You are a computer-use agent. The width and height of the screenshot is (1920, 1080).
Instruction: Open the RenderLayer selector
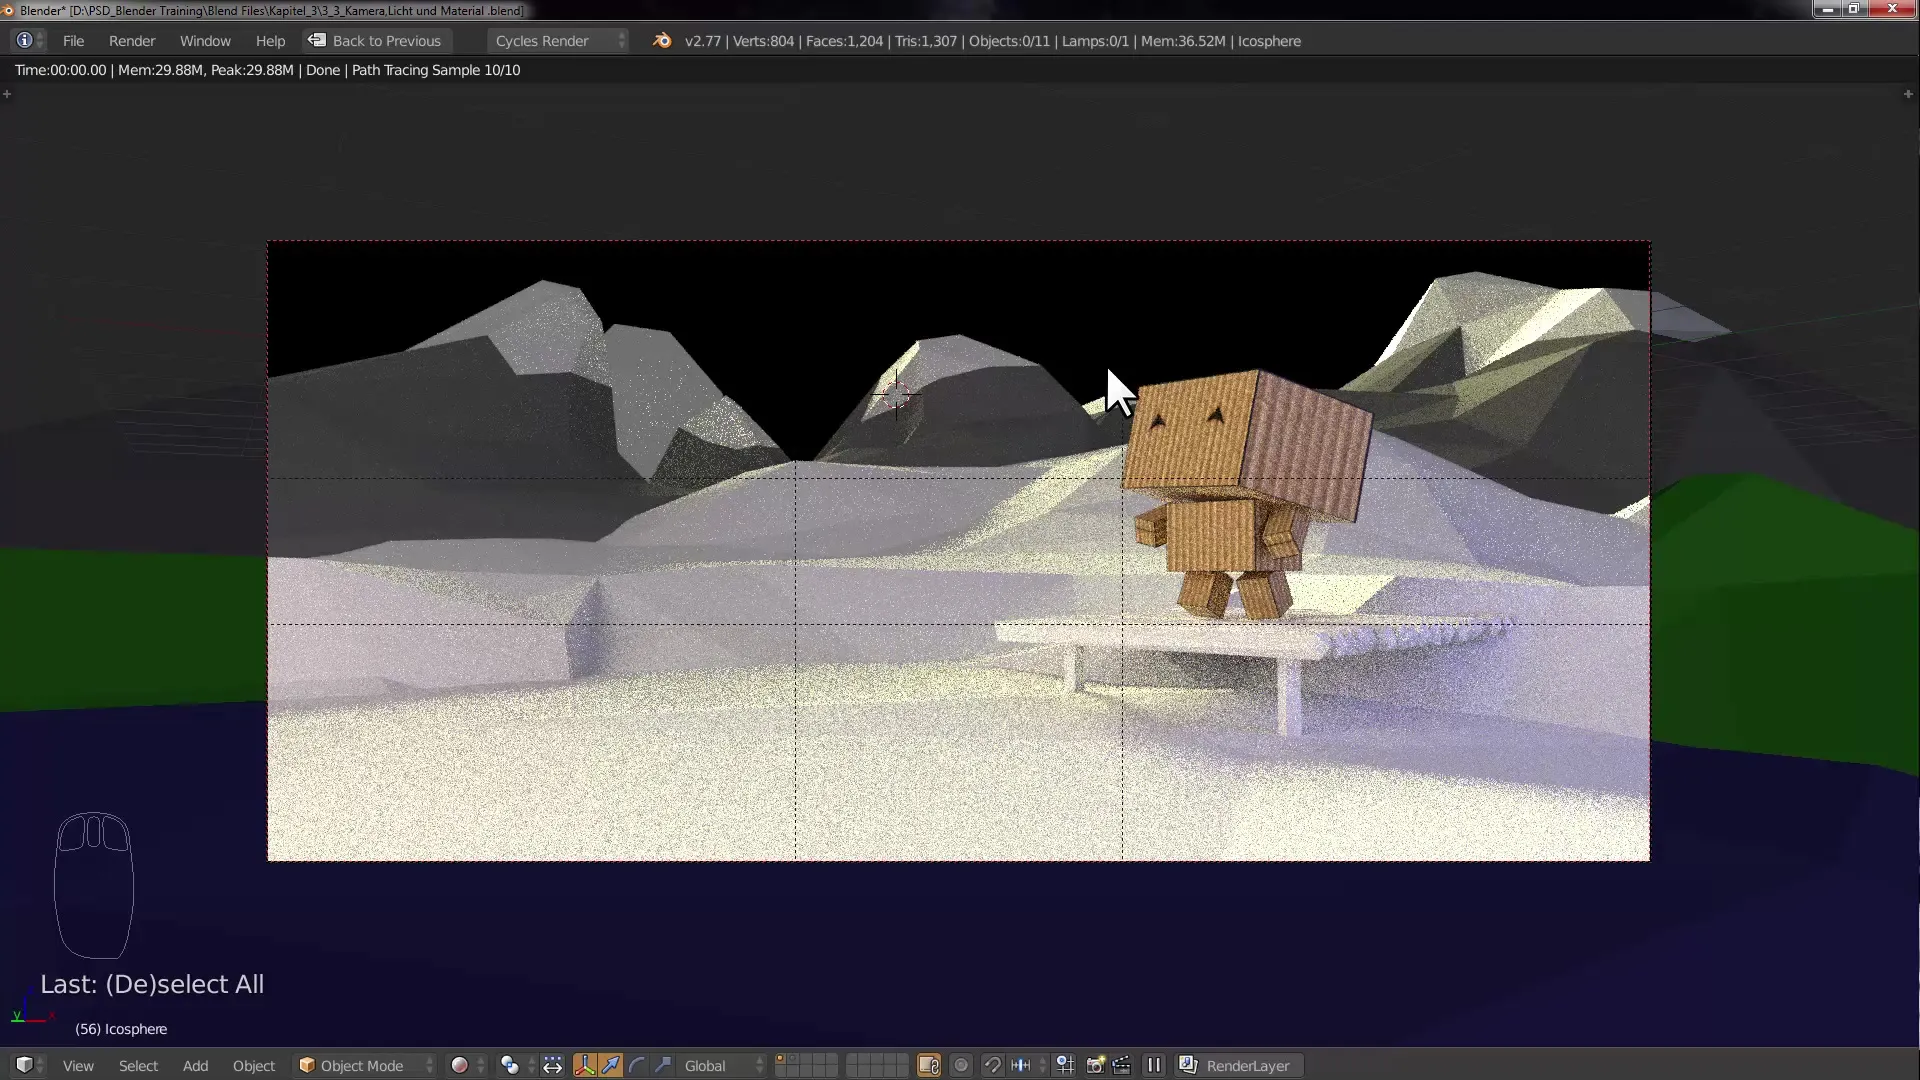pyautogui.click(x=1237, y=1066)
